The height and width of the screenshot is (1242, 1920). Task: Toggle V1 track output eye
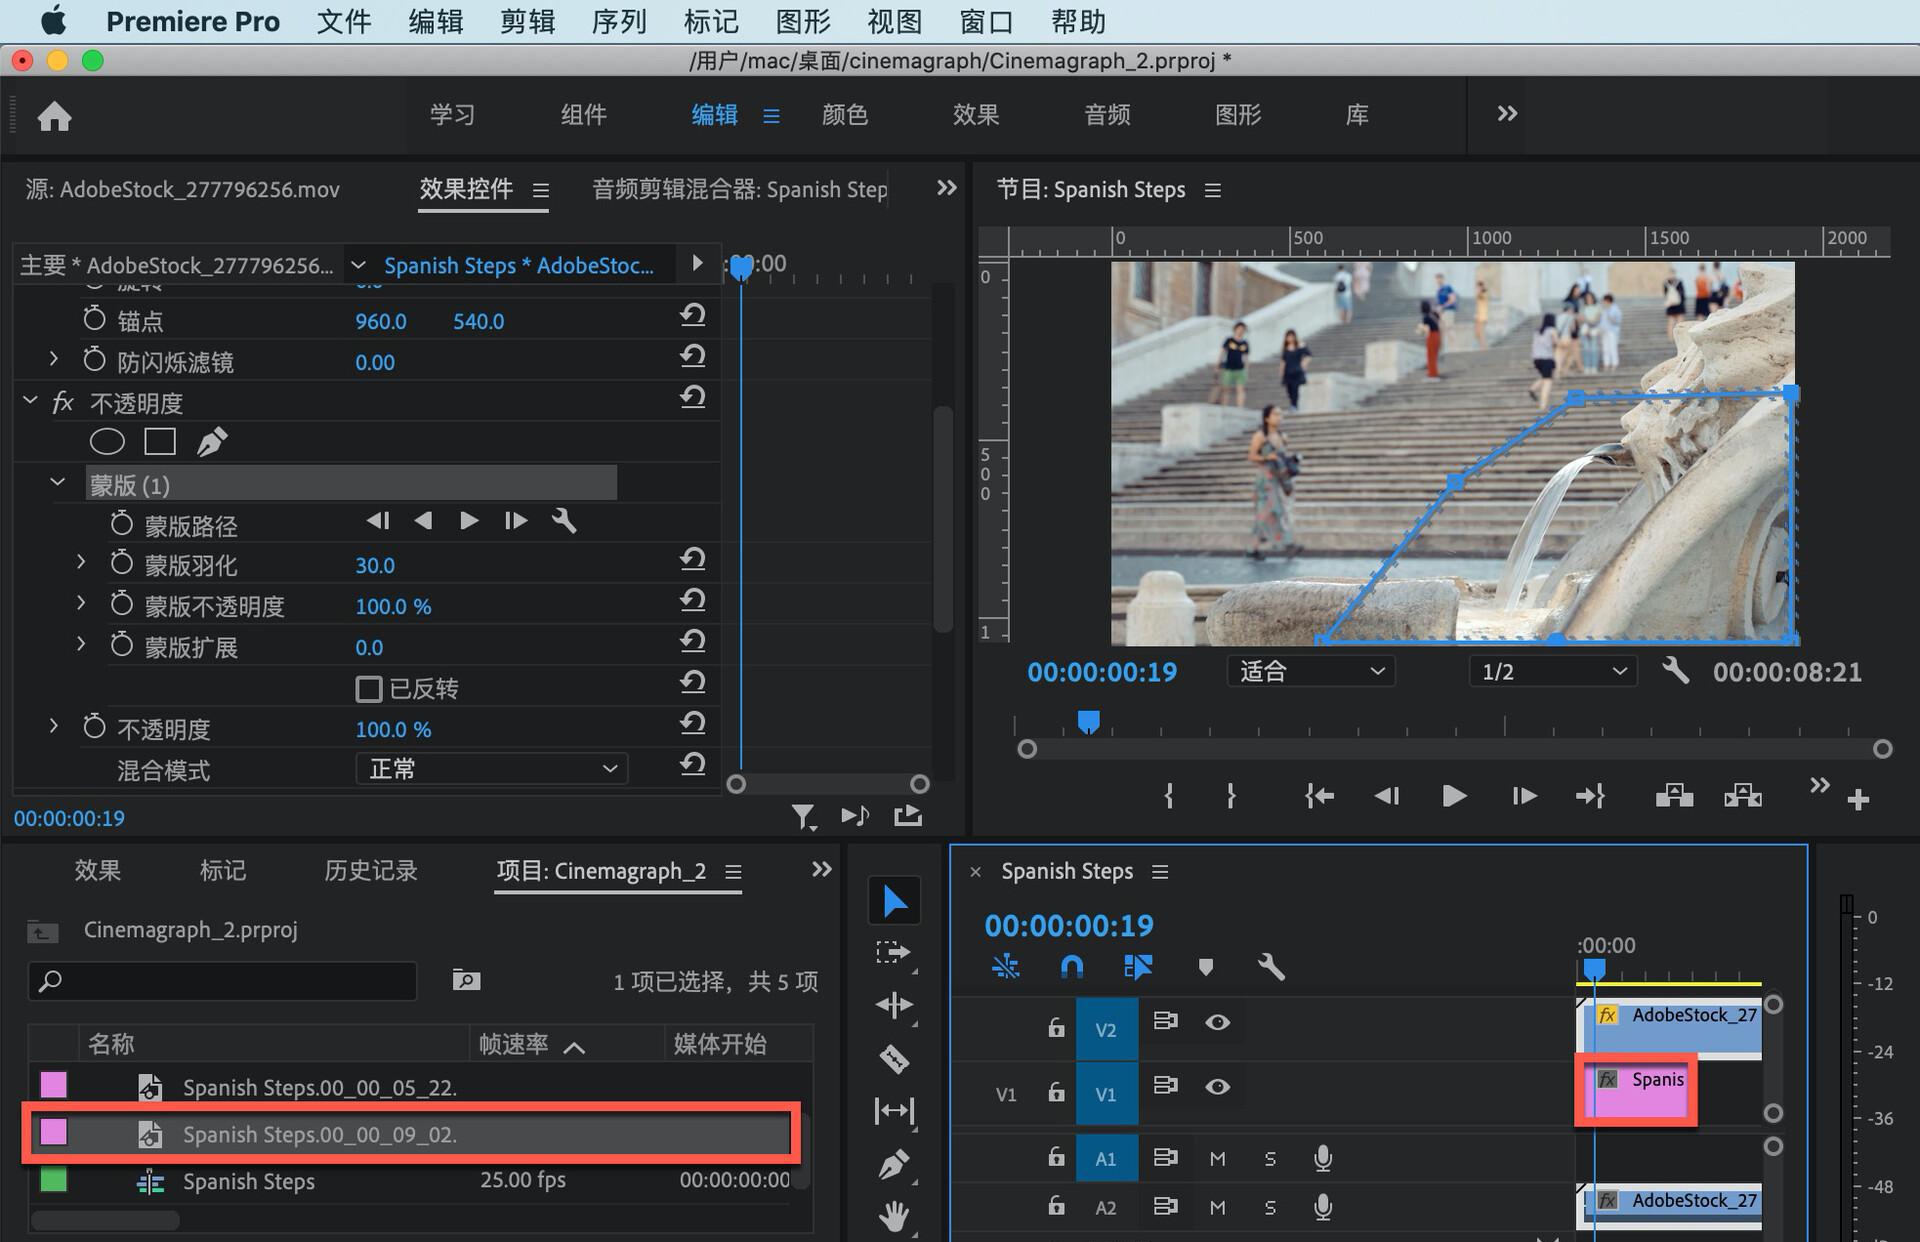point(1217,1087)
